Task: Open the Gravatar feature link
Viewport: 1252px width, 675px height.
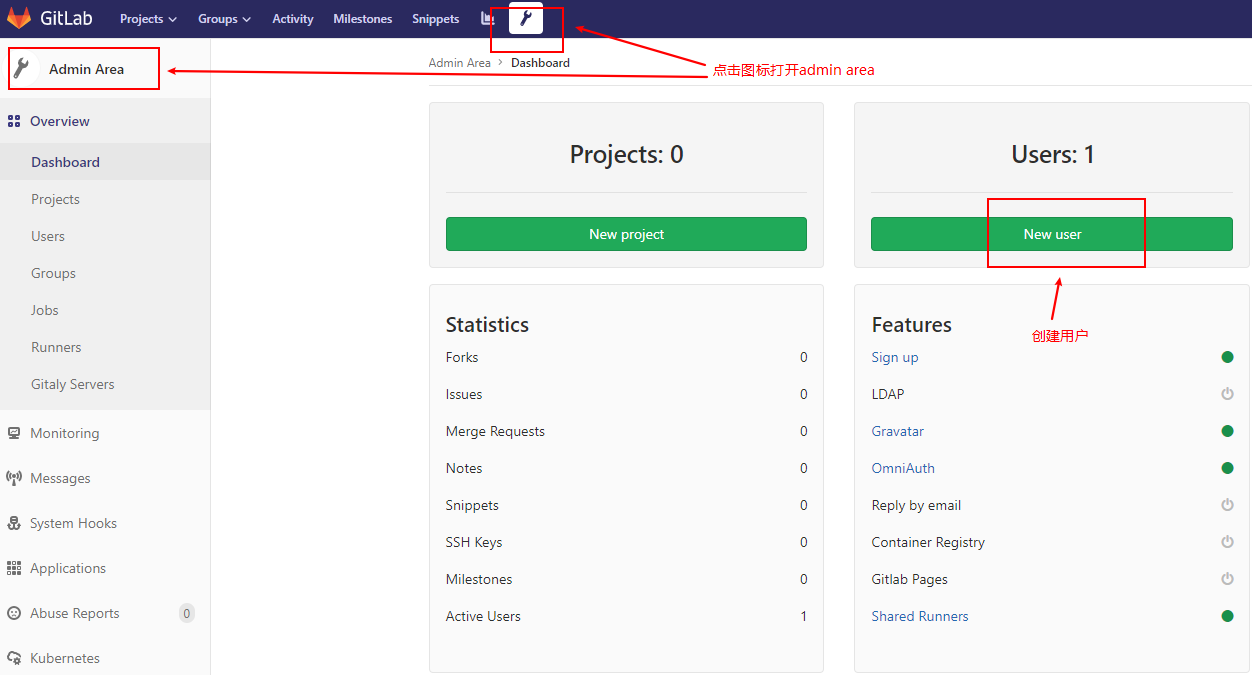Action: tap(898, 431)
